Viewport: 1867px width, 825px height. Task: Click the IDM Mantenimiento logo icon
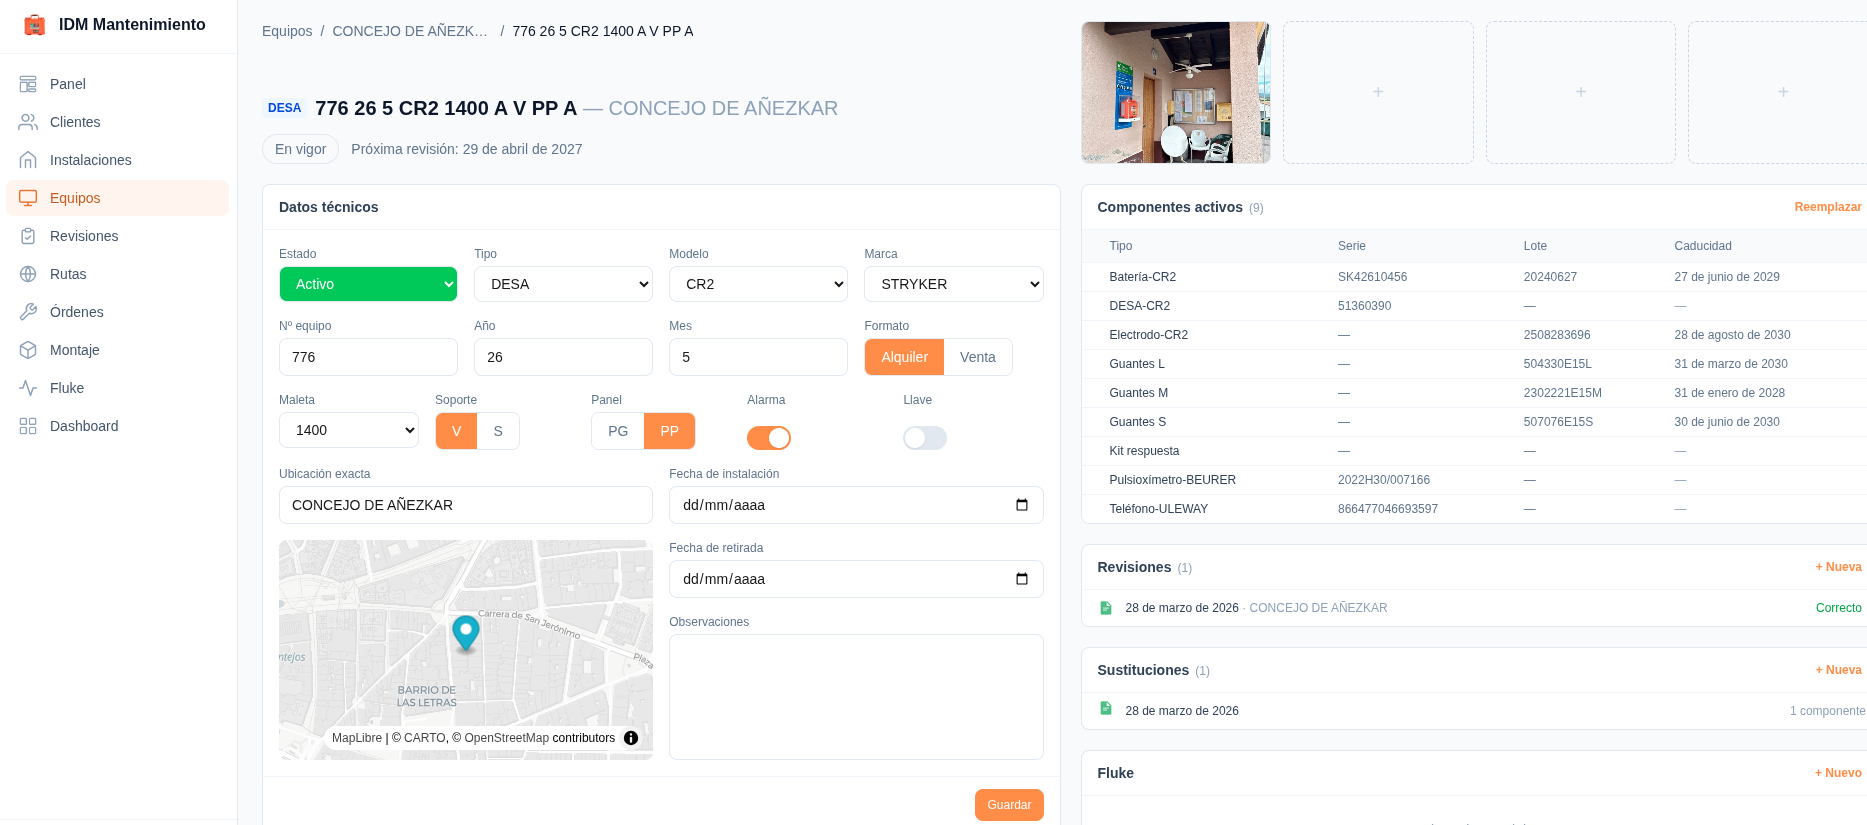(35, 25)
